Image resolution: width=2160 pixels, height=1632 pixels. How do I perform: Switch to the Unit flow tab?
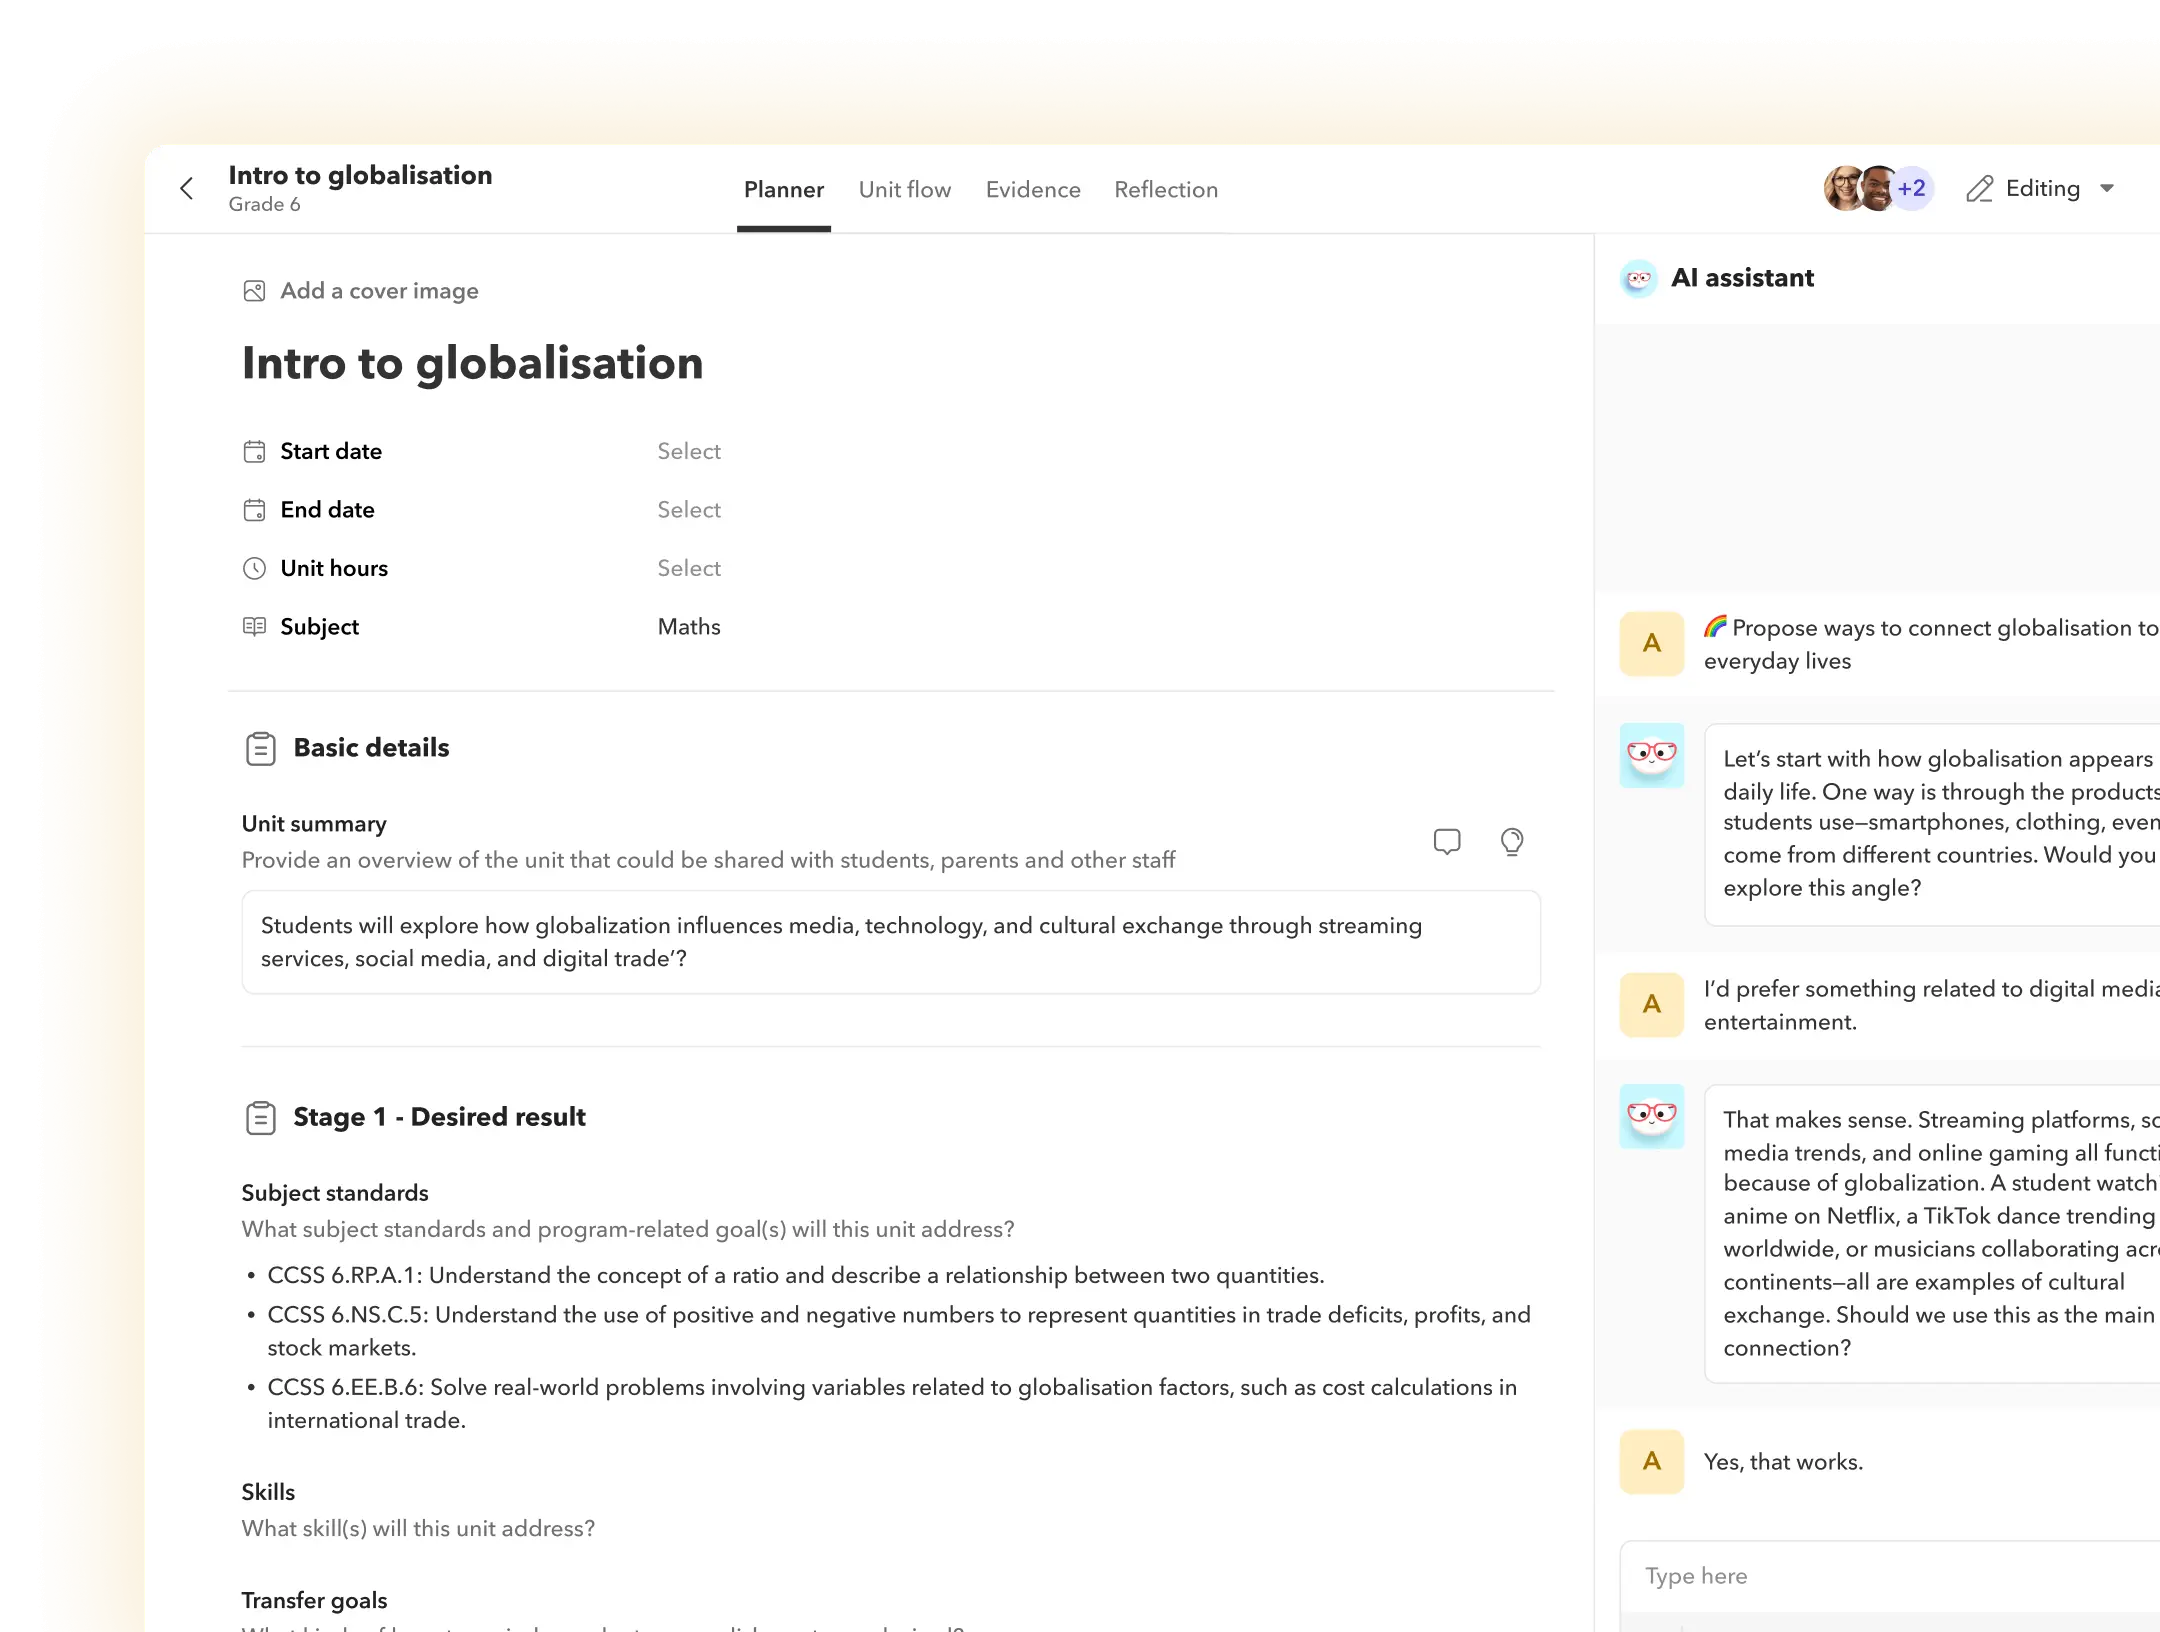[904, 190]
